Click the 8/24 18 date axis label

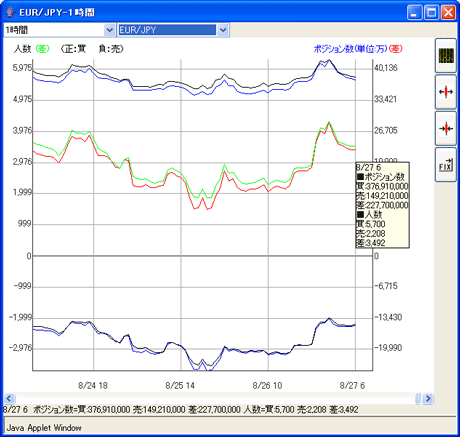pyautogui.click(x=93, y=386)
